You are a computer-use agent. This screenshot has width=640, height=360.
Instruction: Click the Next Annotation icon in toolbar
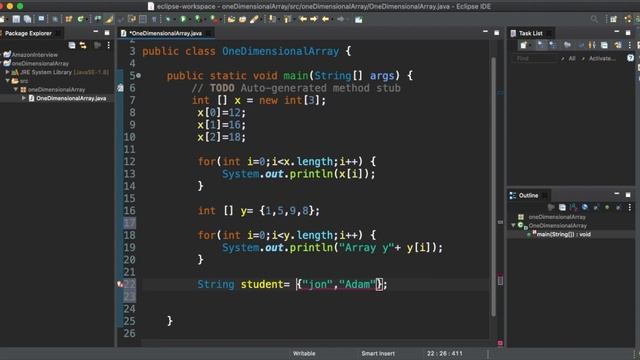pos(272,19)
